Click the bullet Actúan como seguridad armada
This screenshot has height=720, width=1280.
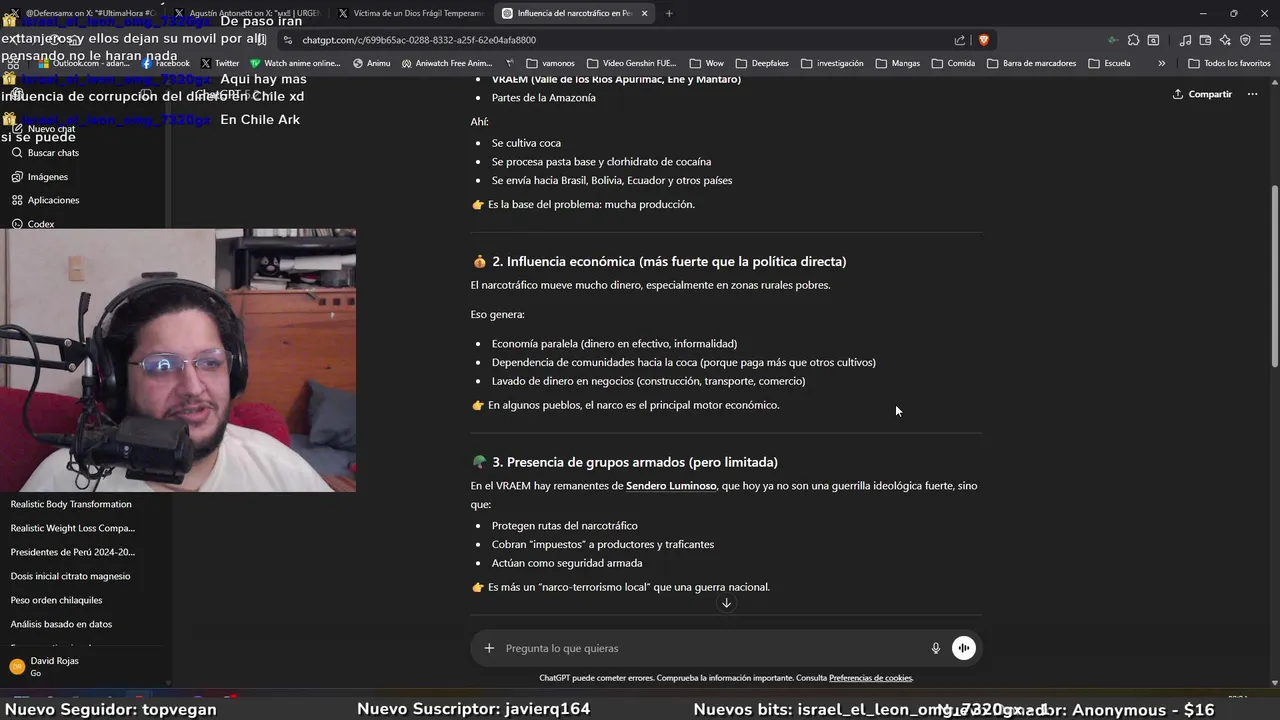click(566, 563)
